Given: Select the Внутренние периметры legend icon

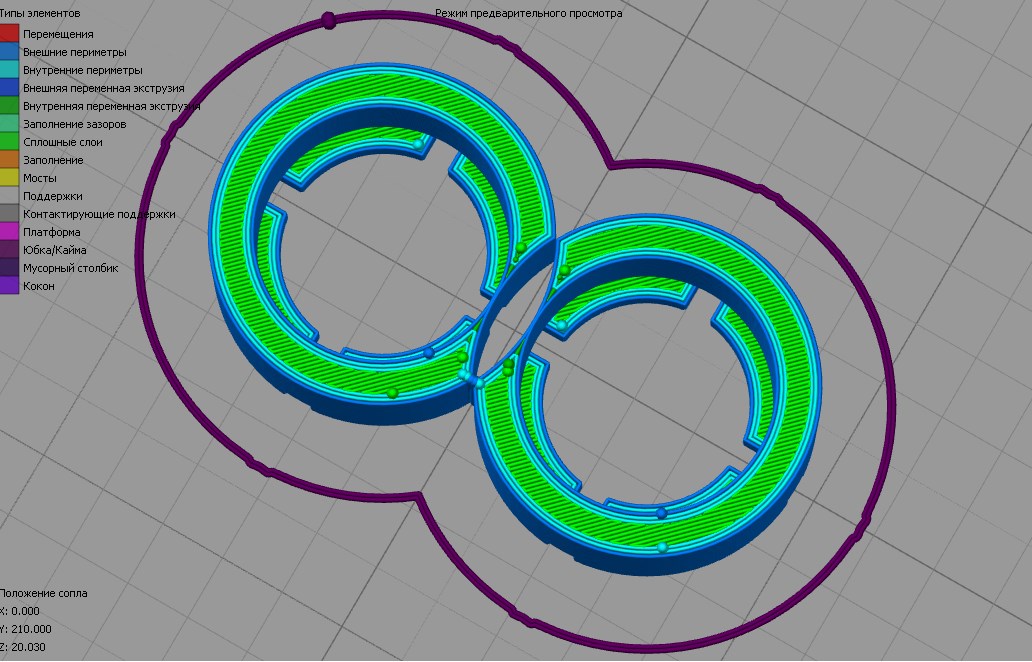Looking at the screenshot, I should [x=10, y=67].
